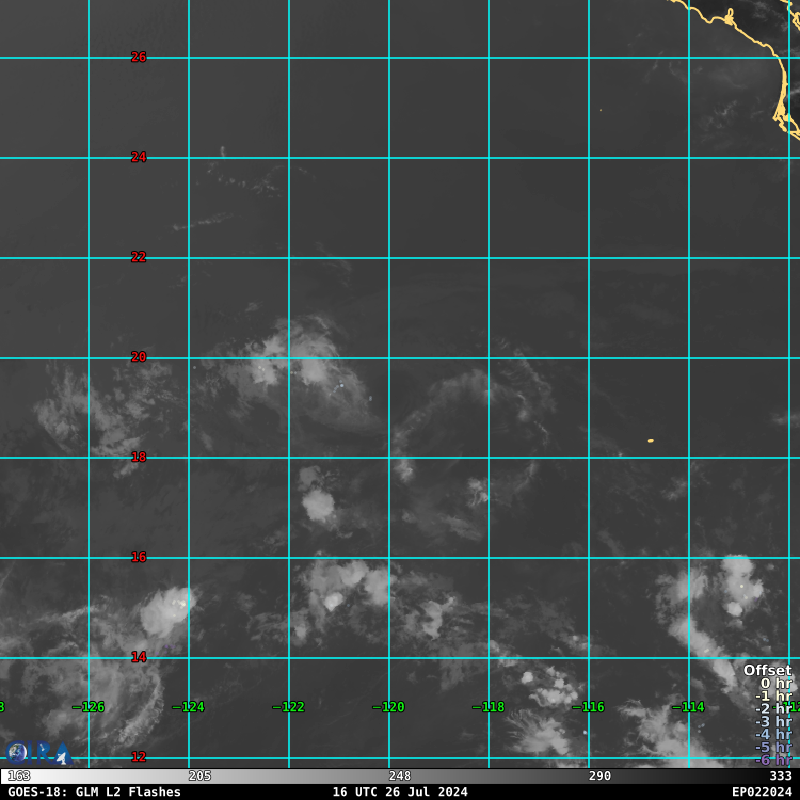Click the latitude label 18
The width and height of the screenshot is (800, 800).
tap(138, 457)
